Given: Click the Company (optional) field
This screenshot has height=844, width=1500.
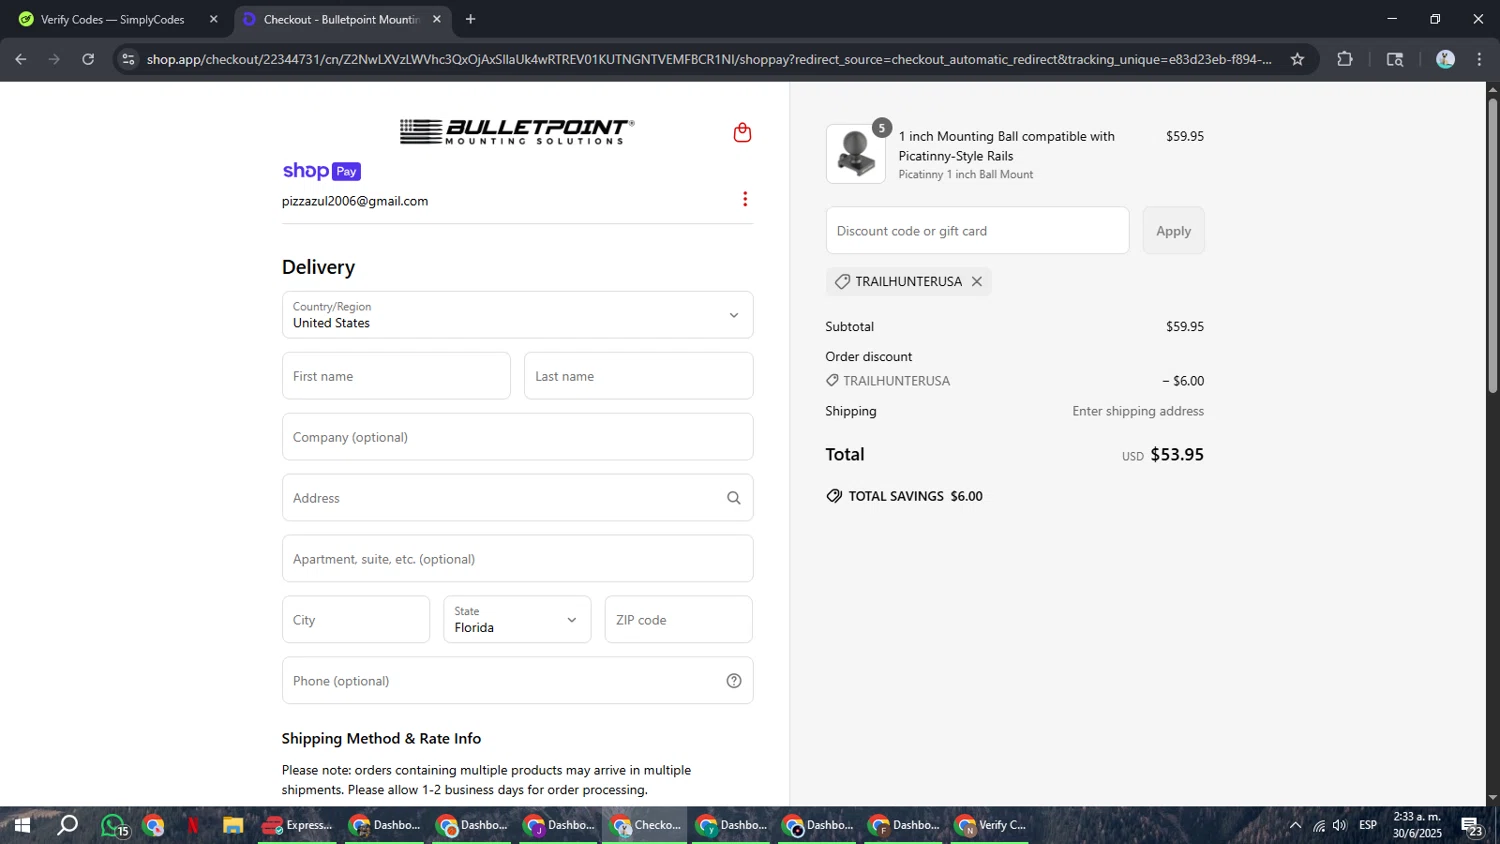Looking at the screenshot, I should click(x=517, y=437).
